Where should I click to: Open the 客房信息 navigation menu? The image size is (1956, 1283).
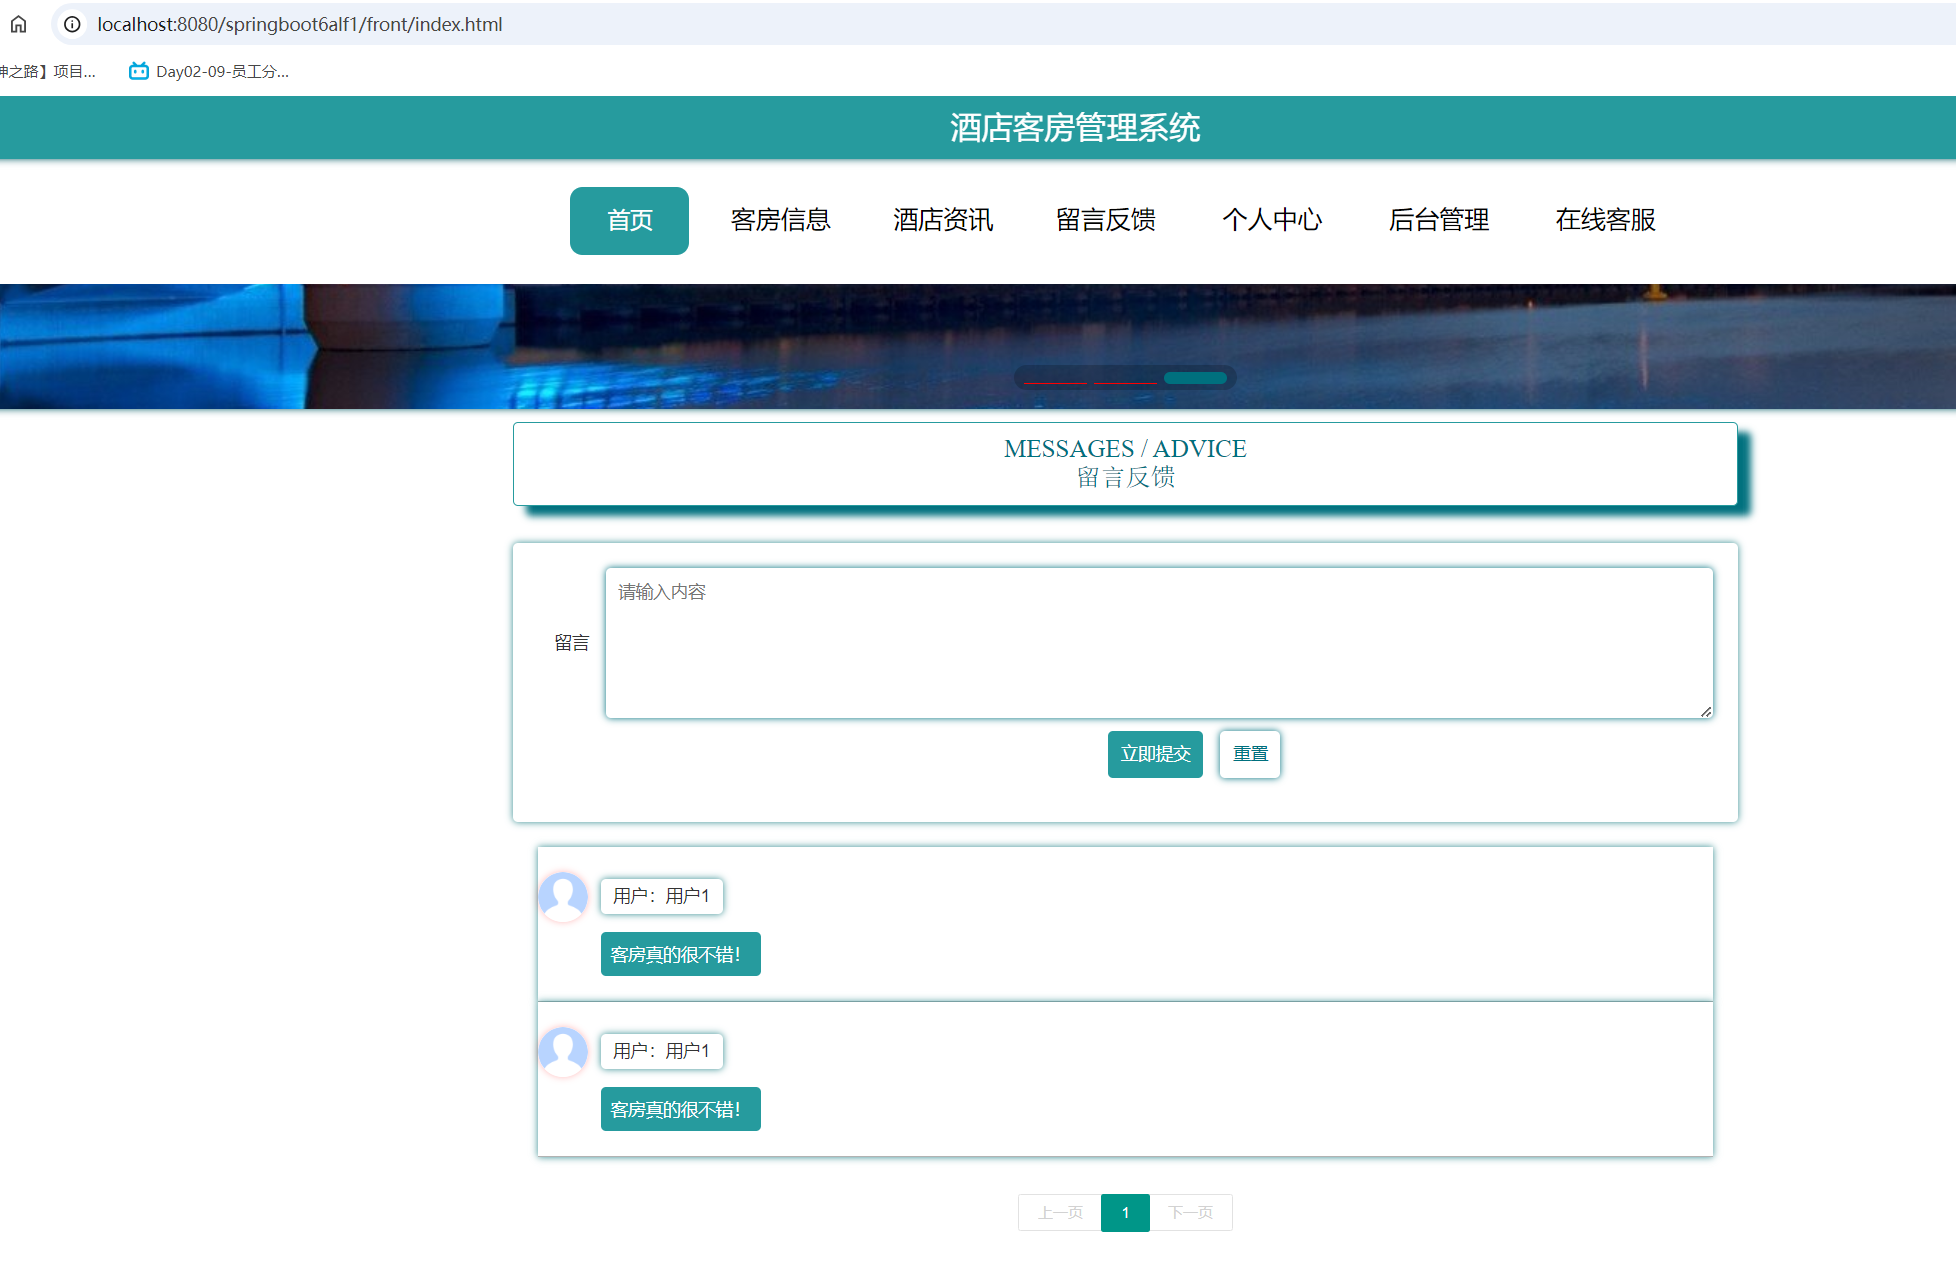(781, 220)
